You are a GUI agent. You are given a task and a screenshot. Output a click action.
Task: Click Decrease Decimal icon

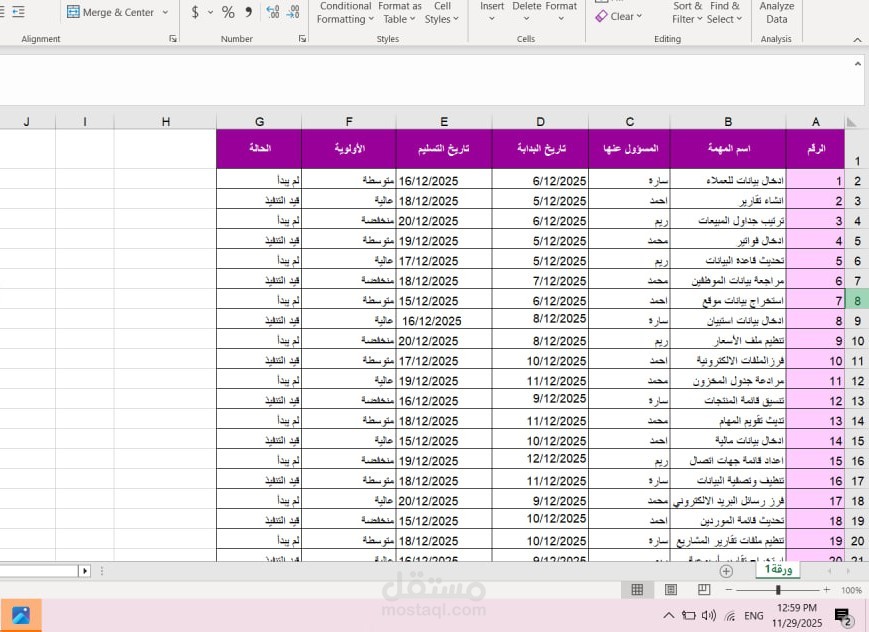point(293,12)
